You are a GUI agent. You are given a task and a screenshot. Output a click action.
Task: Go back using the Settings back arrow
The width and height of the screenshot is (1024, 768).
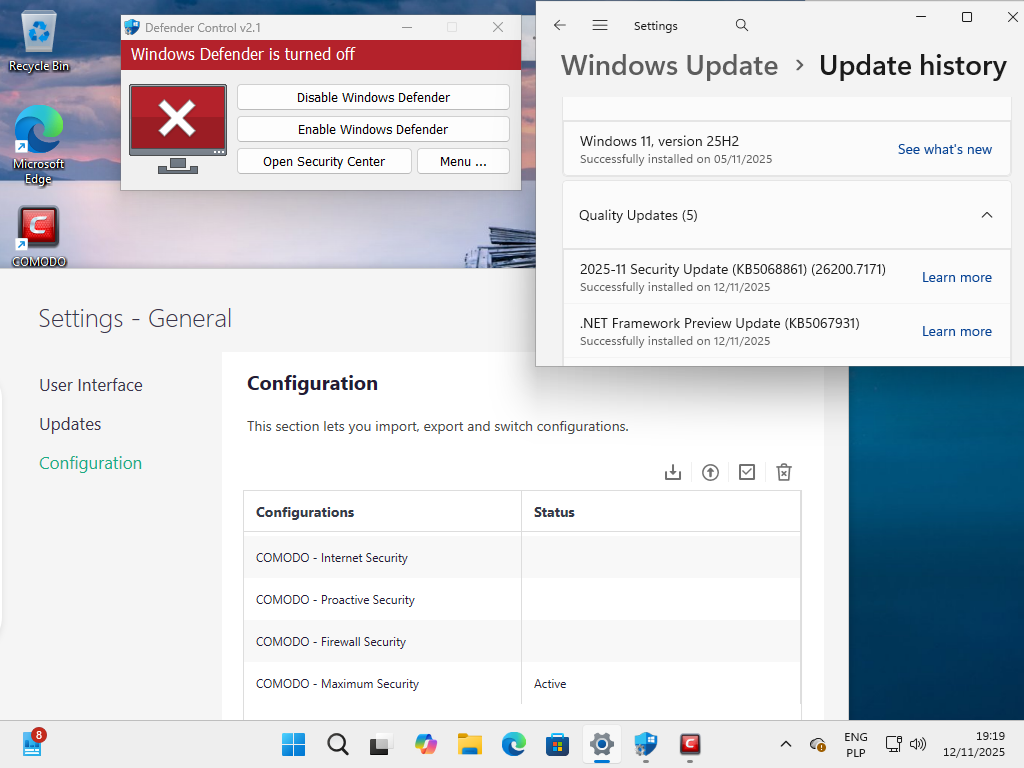click(560, 25)
